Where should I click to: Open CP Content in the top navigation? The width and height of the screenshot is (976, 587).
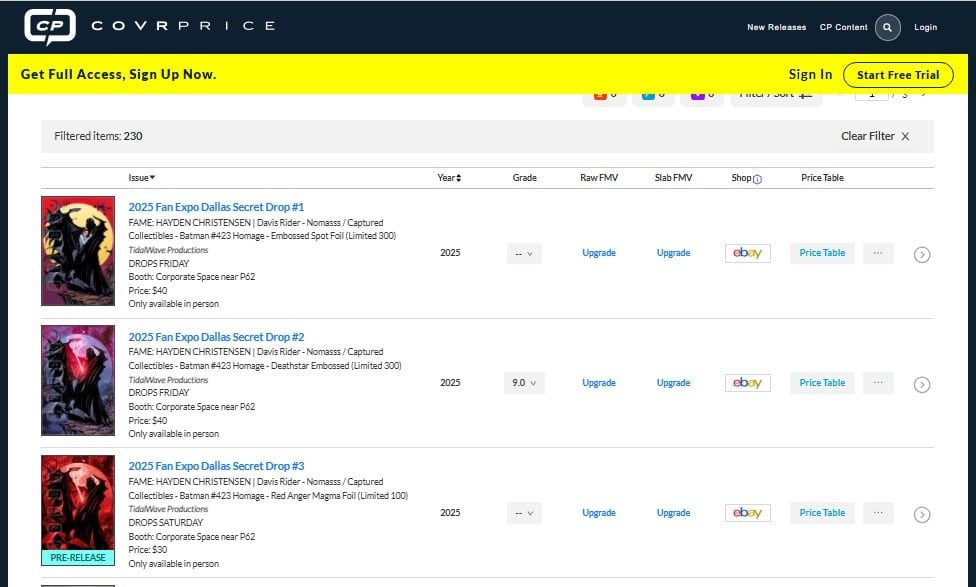pyautogui.click(x=843, y=27)
